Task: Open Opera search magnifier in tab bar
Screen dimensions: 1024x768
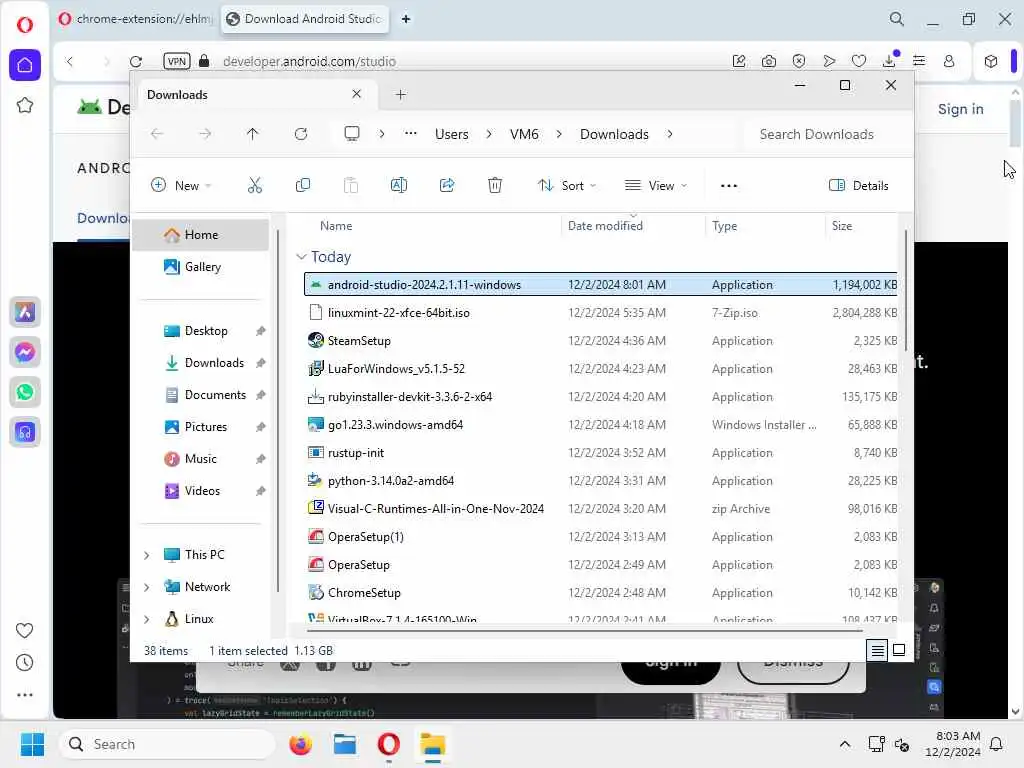Action: [x=897, y=20]
